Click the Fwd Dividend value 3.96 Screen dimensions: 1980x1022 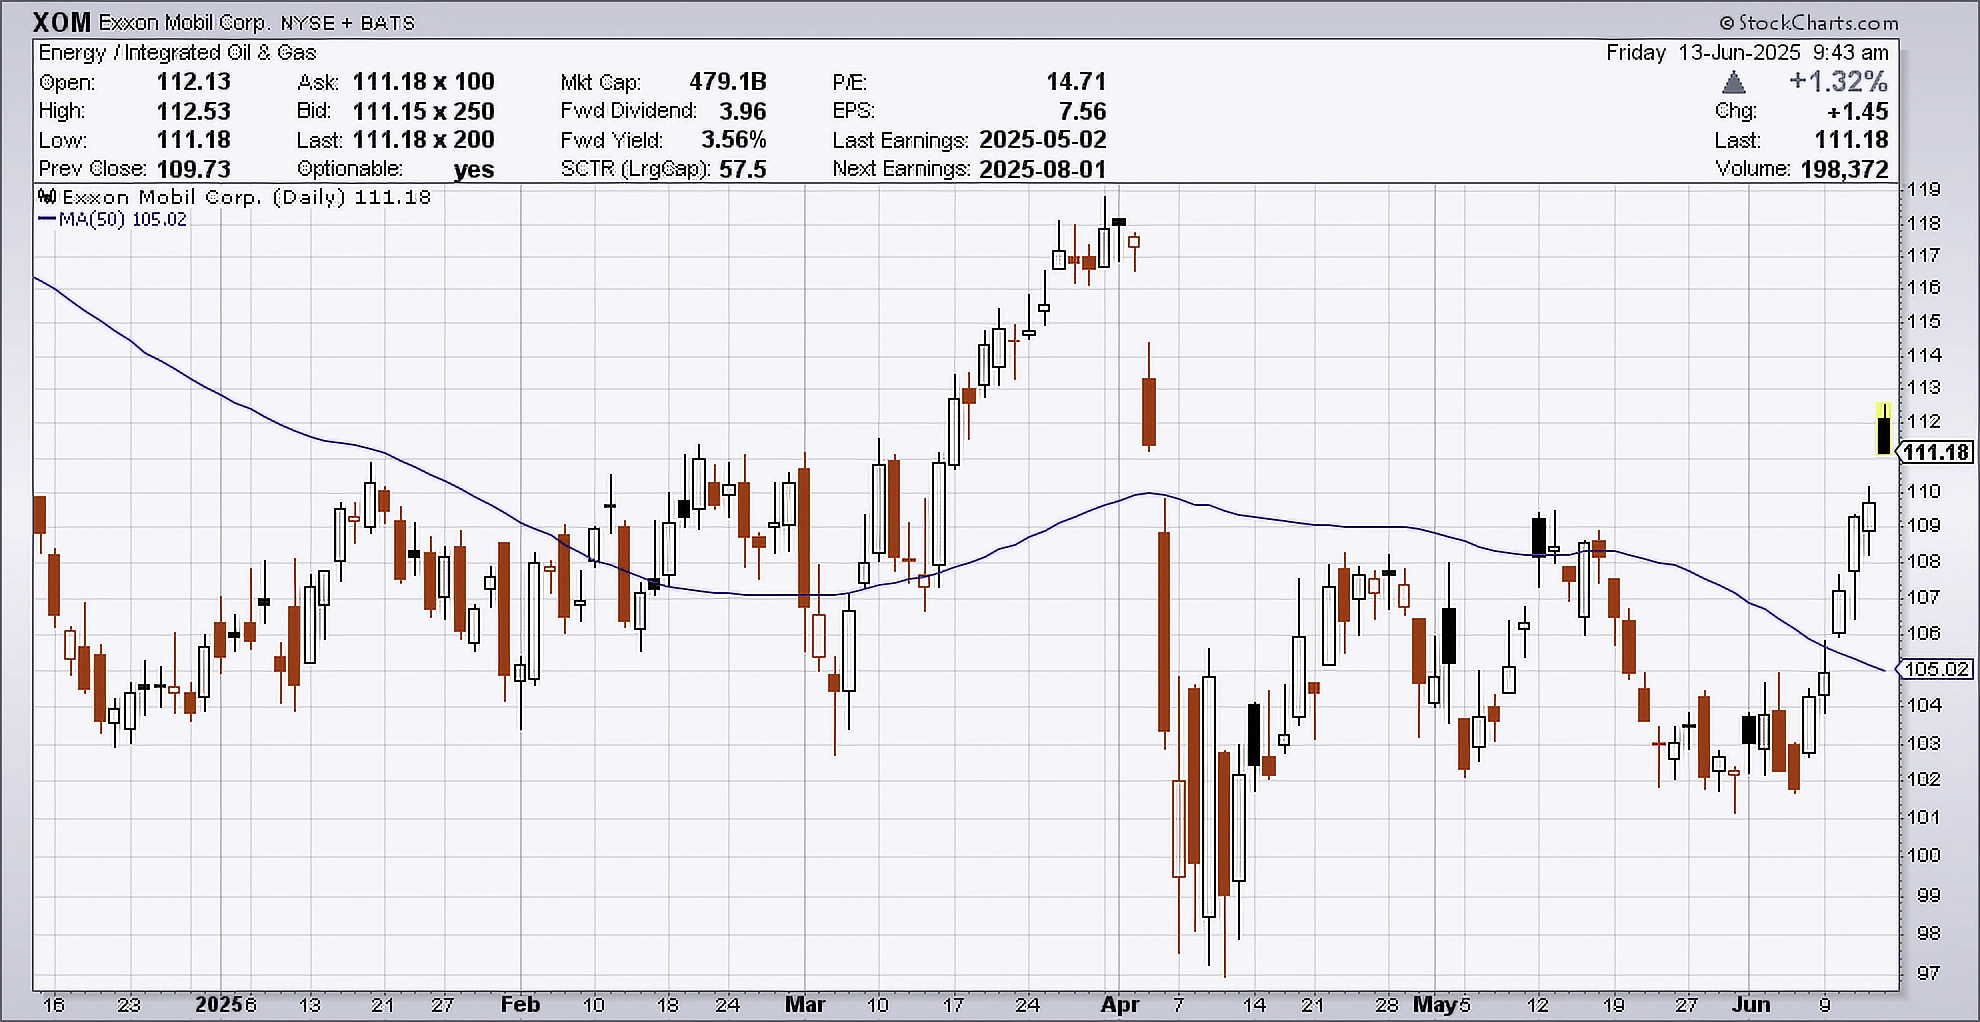click(742, 111)
